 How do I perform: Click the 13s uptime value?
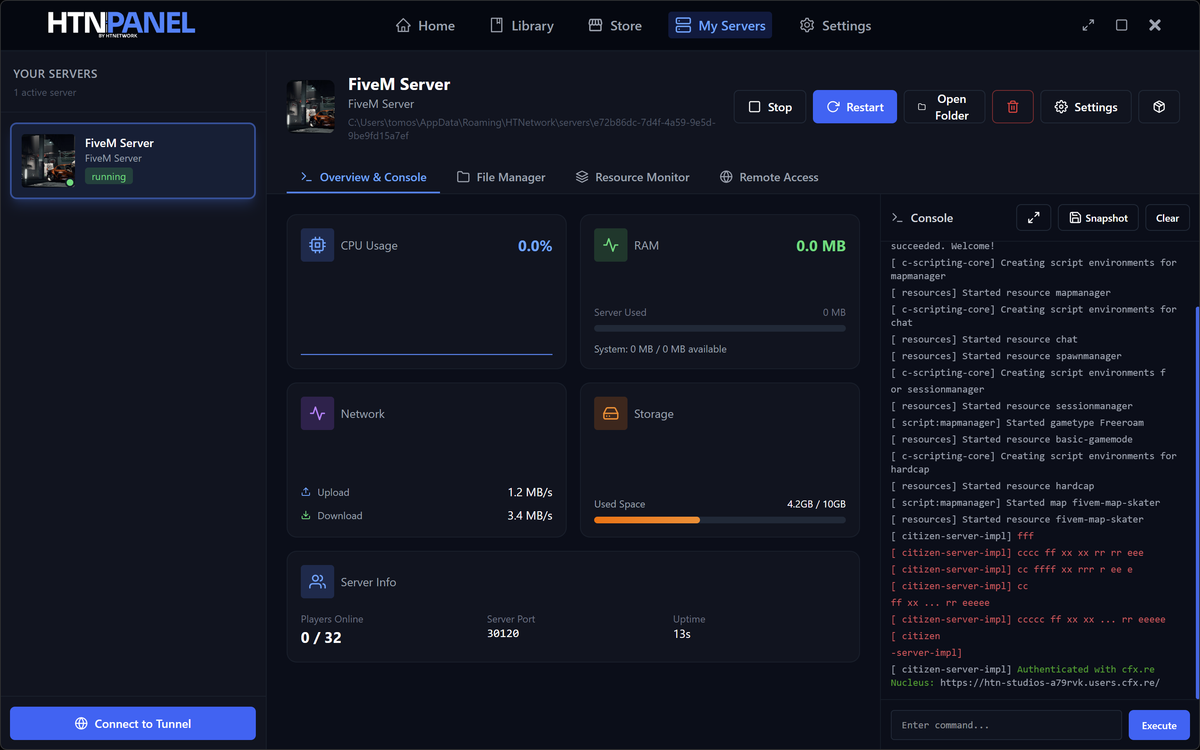point(682,634)
